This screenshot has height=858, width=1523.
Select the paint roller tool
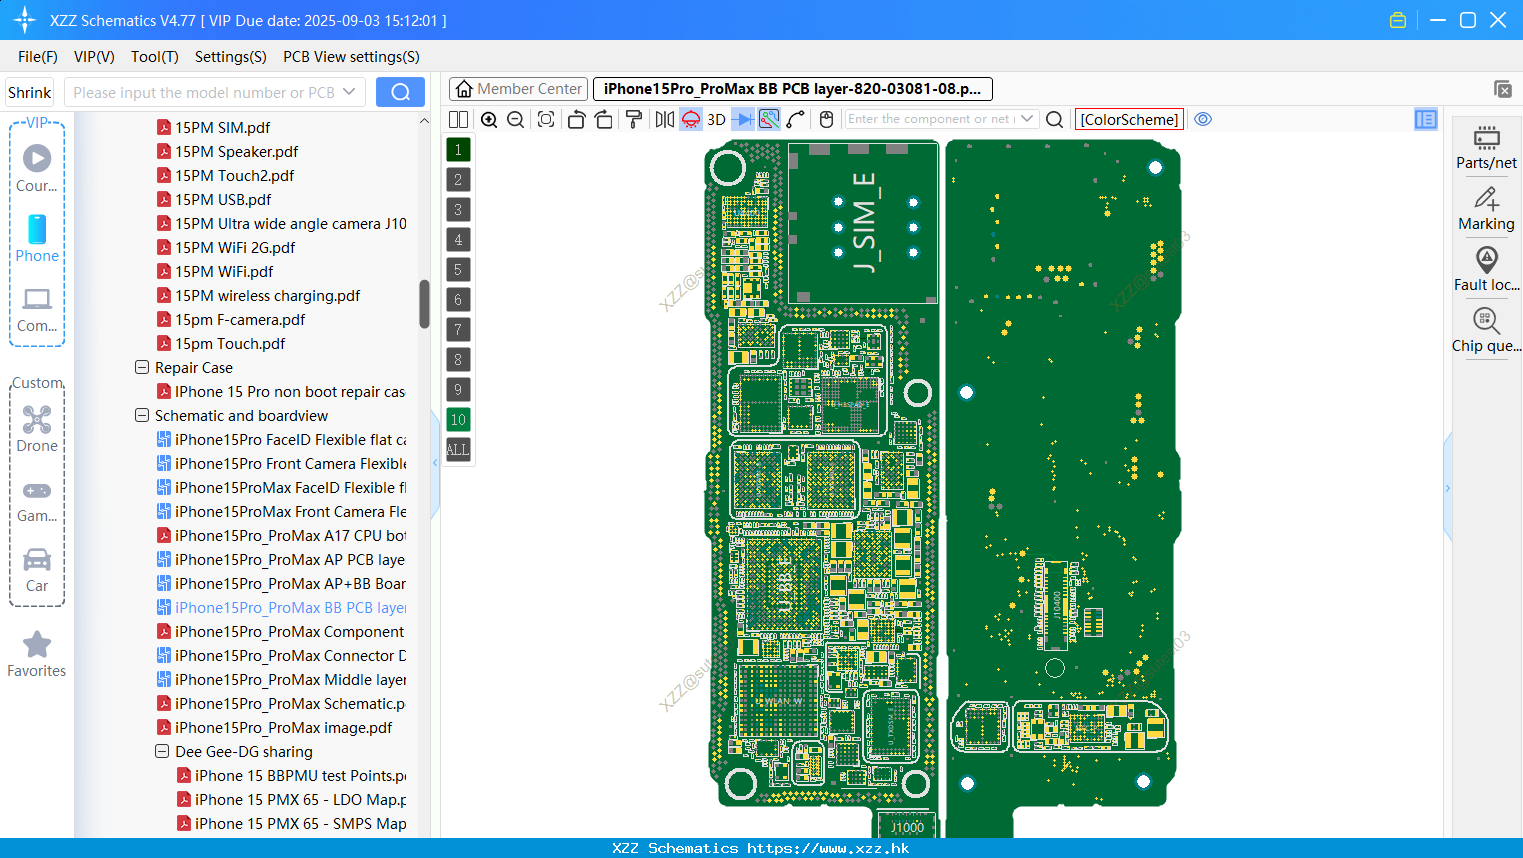634,119
